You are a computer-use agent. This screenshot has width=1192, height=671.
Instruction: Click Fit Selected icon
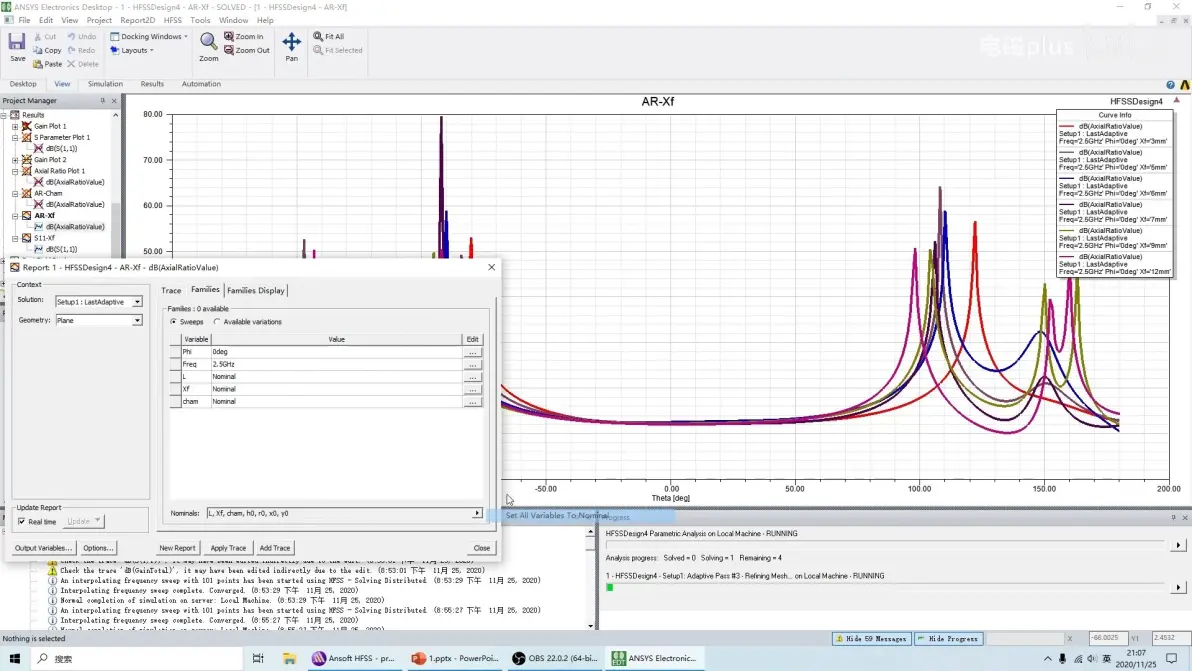point(338,50)
